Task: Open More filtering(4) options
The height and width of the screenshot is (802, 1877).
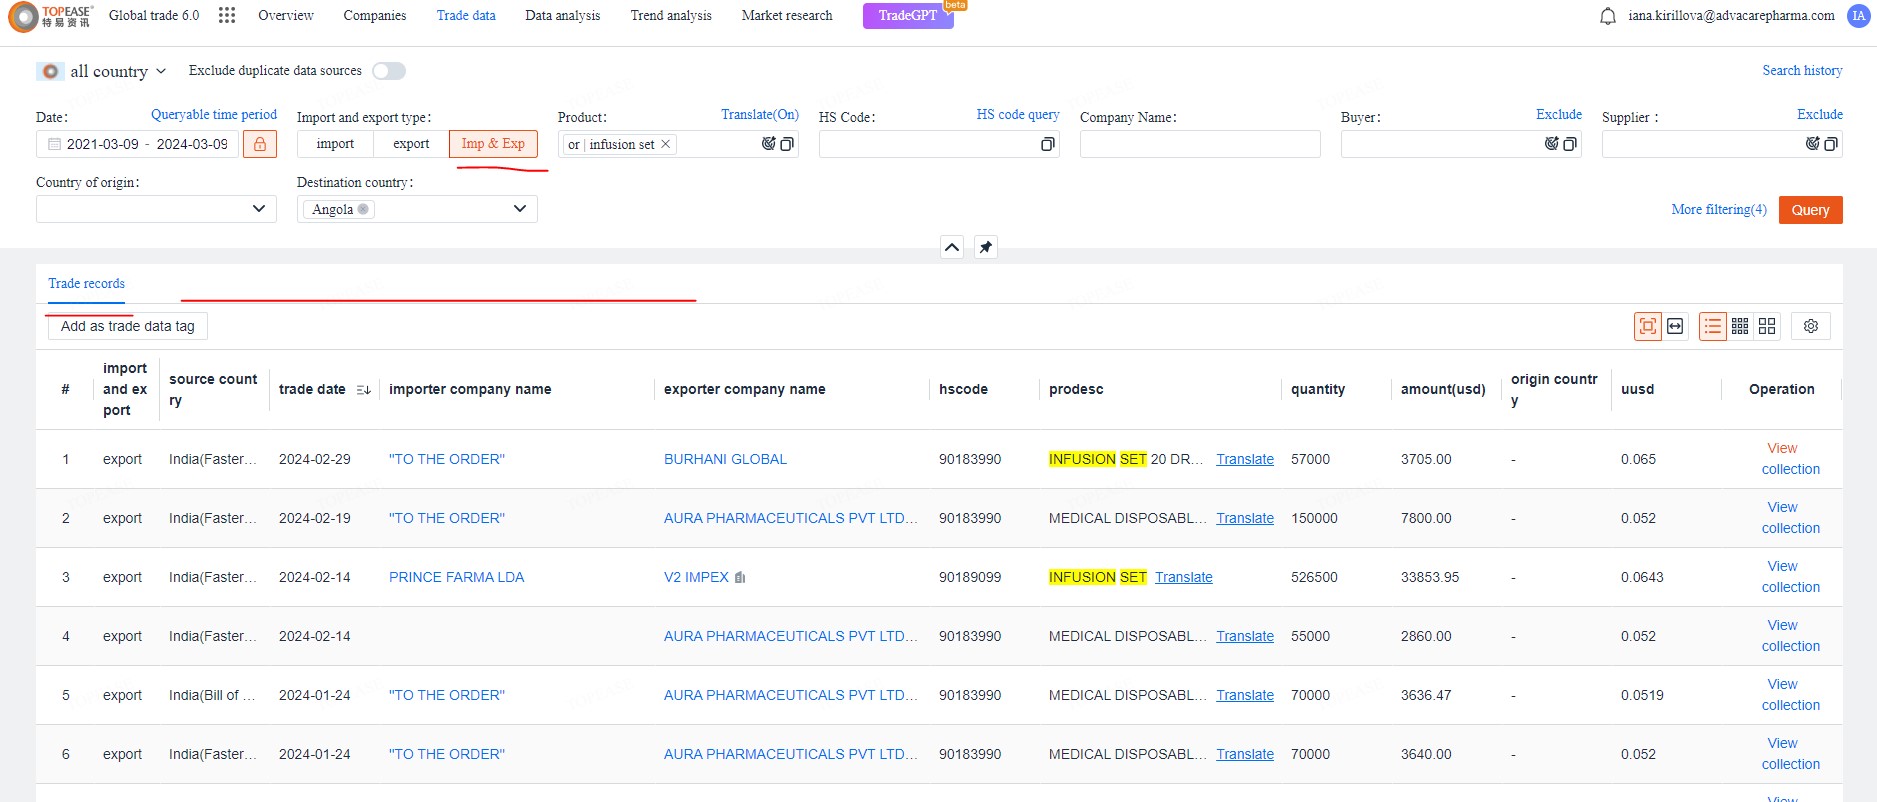Action: click(x=1719, y=210)
